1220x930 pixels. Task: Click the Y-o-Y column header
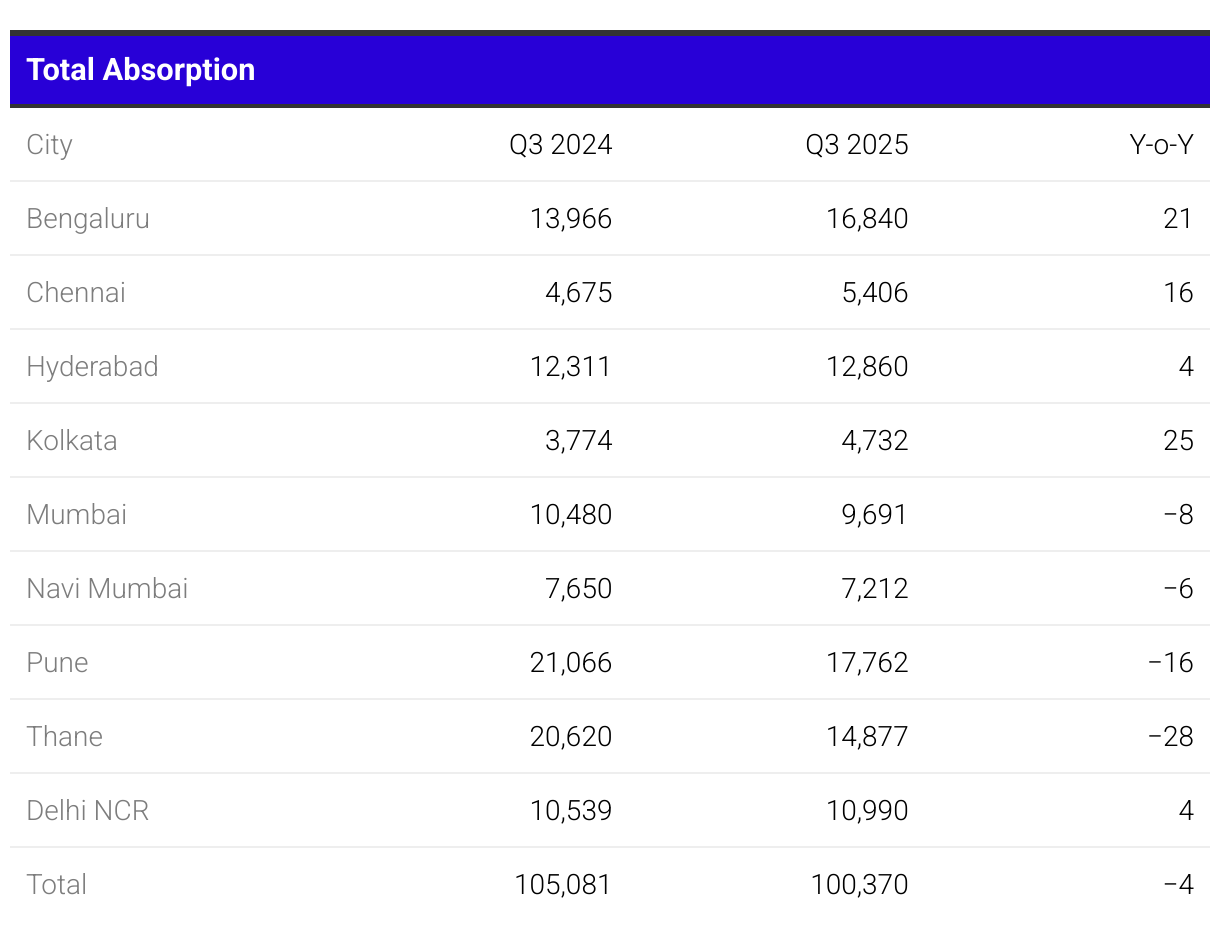(x=1161, y=145)
